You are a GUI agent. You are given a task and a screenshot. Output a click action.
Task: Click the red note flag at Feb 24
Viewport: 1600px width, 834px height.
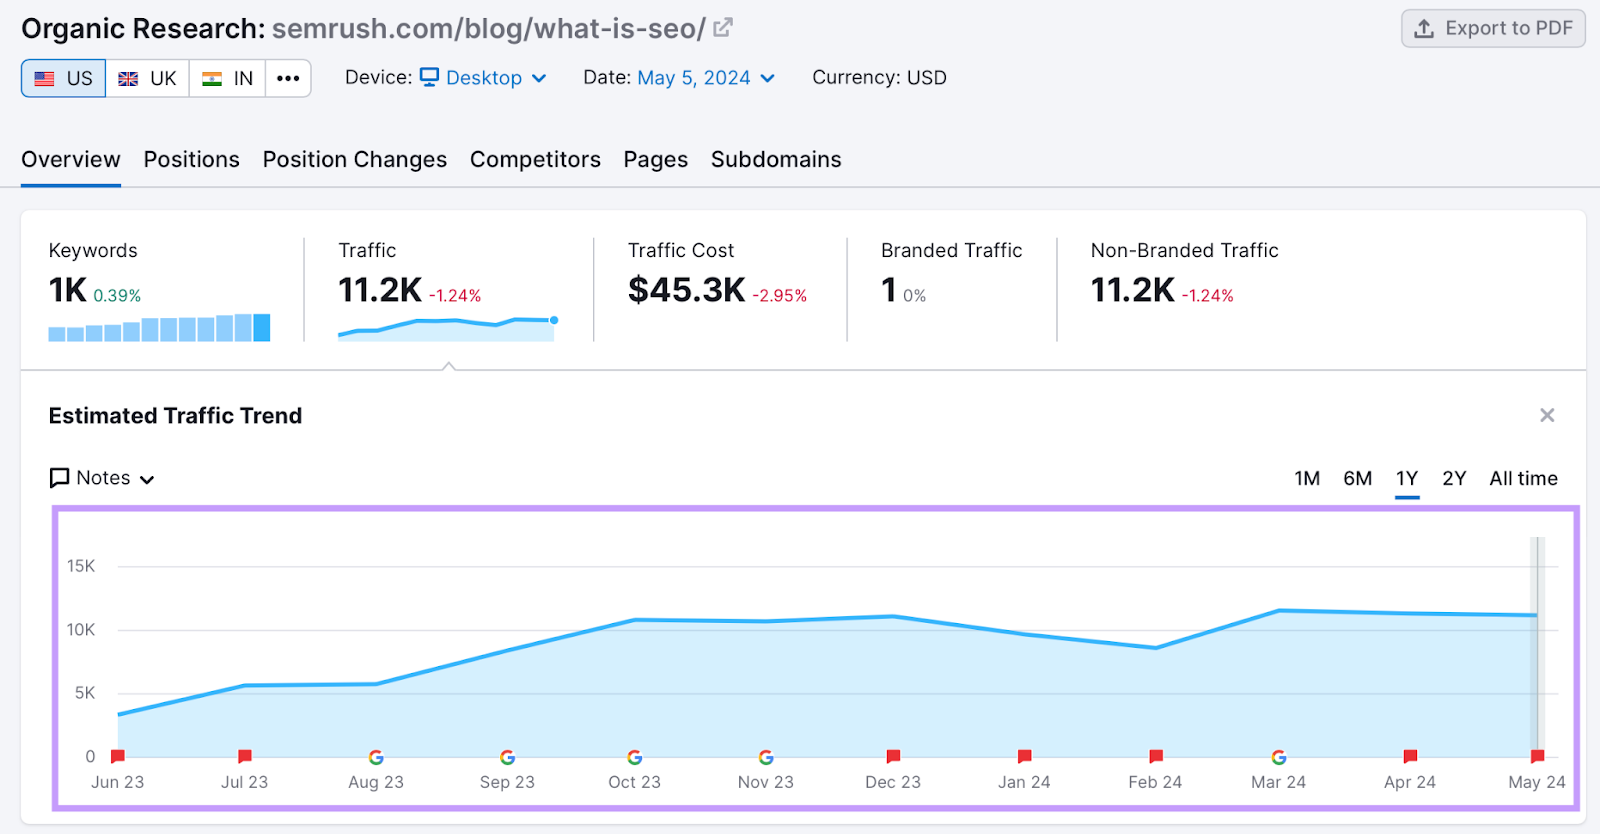(x=1156, y=756)
